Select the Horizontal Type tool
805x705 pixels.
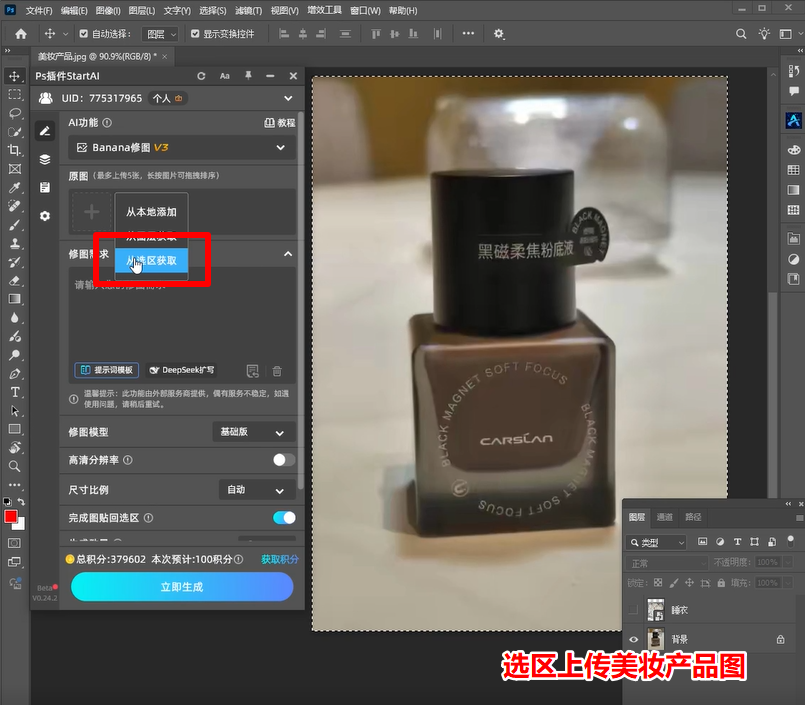pos(14,392)
